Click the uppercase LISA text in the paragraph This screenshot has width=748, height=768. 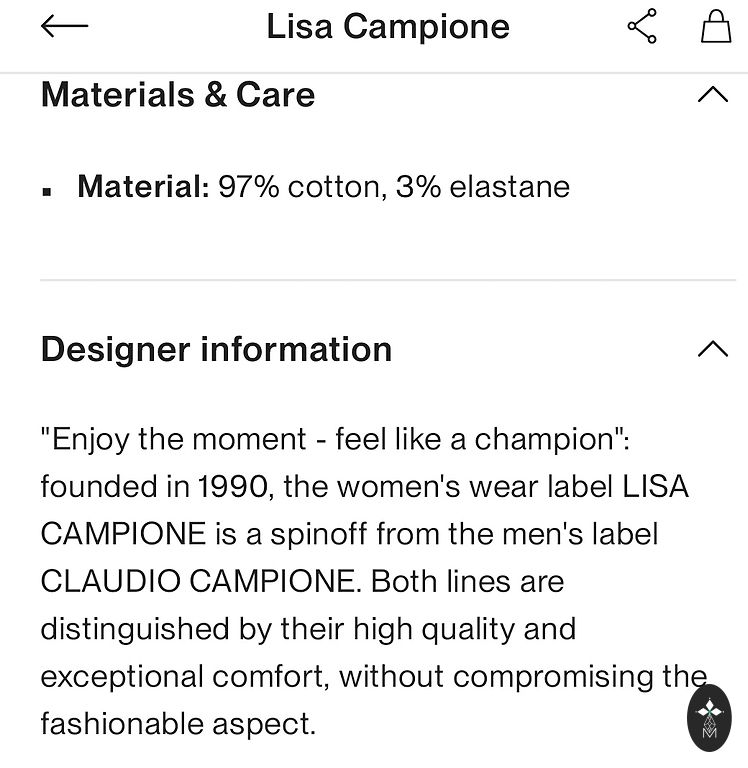coord(655,487)
